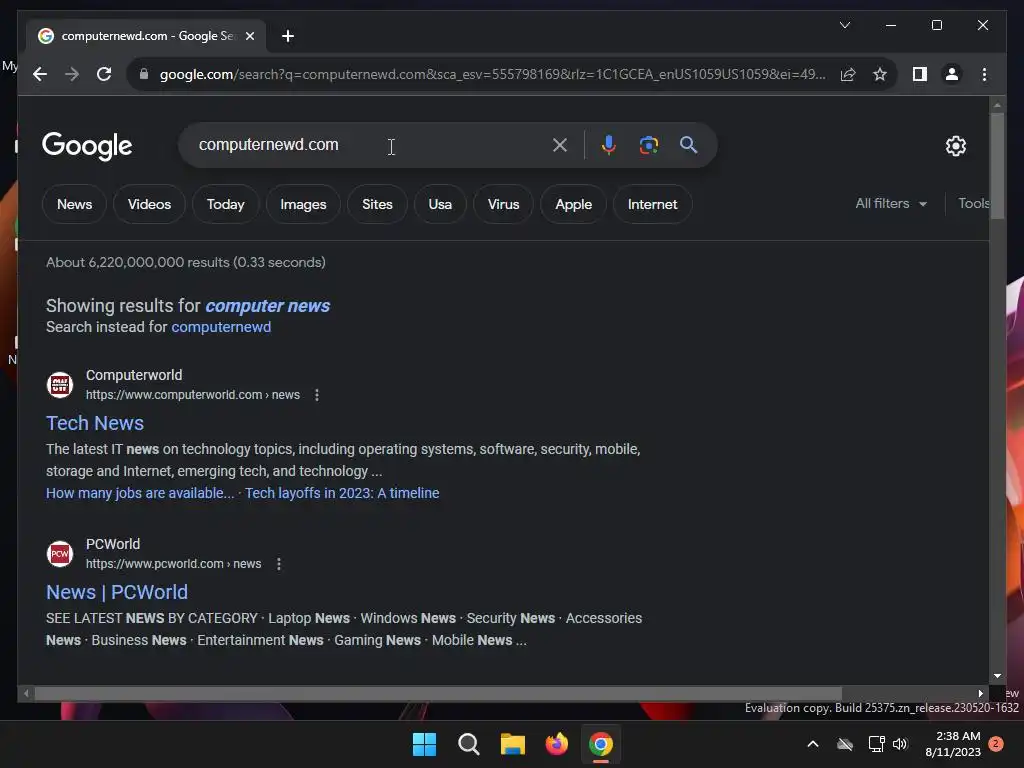Open Chrome profile menu
Viewport: 1024px width, 768px height.
click(952, 74)
